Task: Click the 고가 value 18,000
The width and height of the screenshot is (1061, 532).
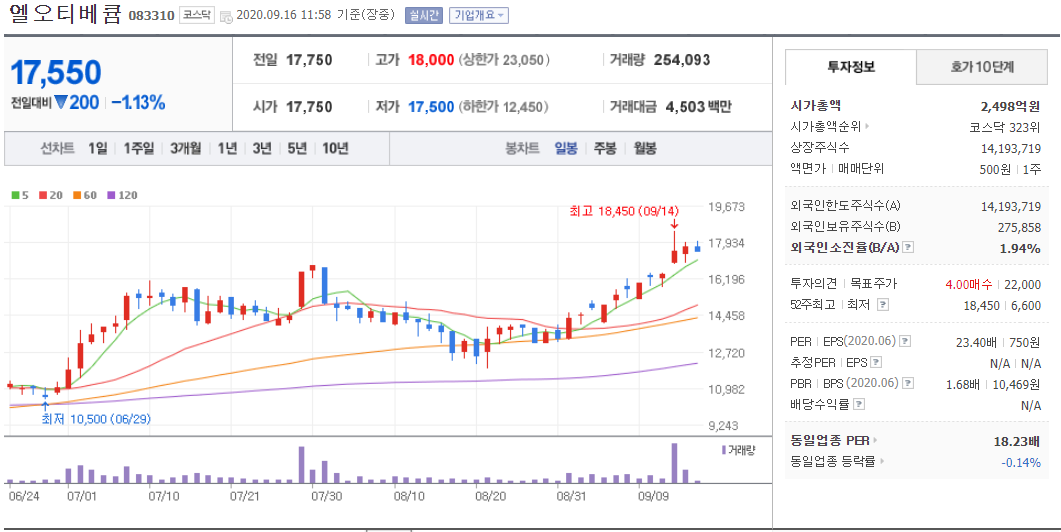Action: [x=431, y=60]
